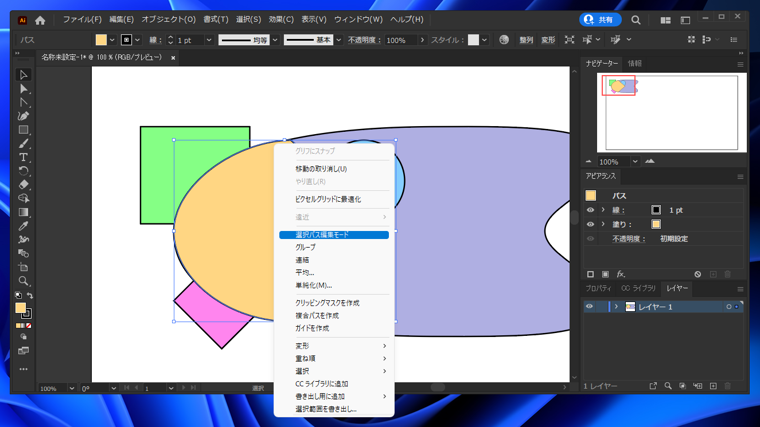Open the search magnifier in title bar
The height and width of the screenshot is (427, 760).
(636, 20)
